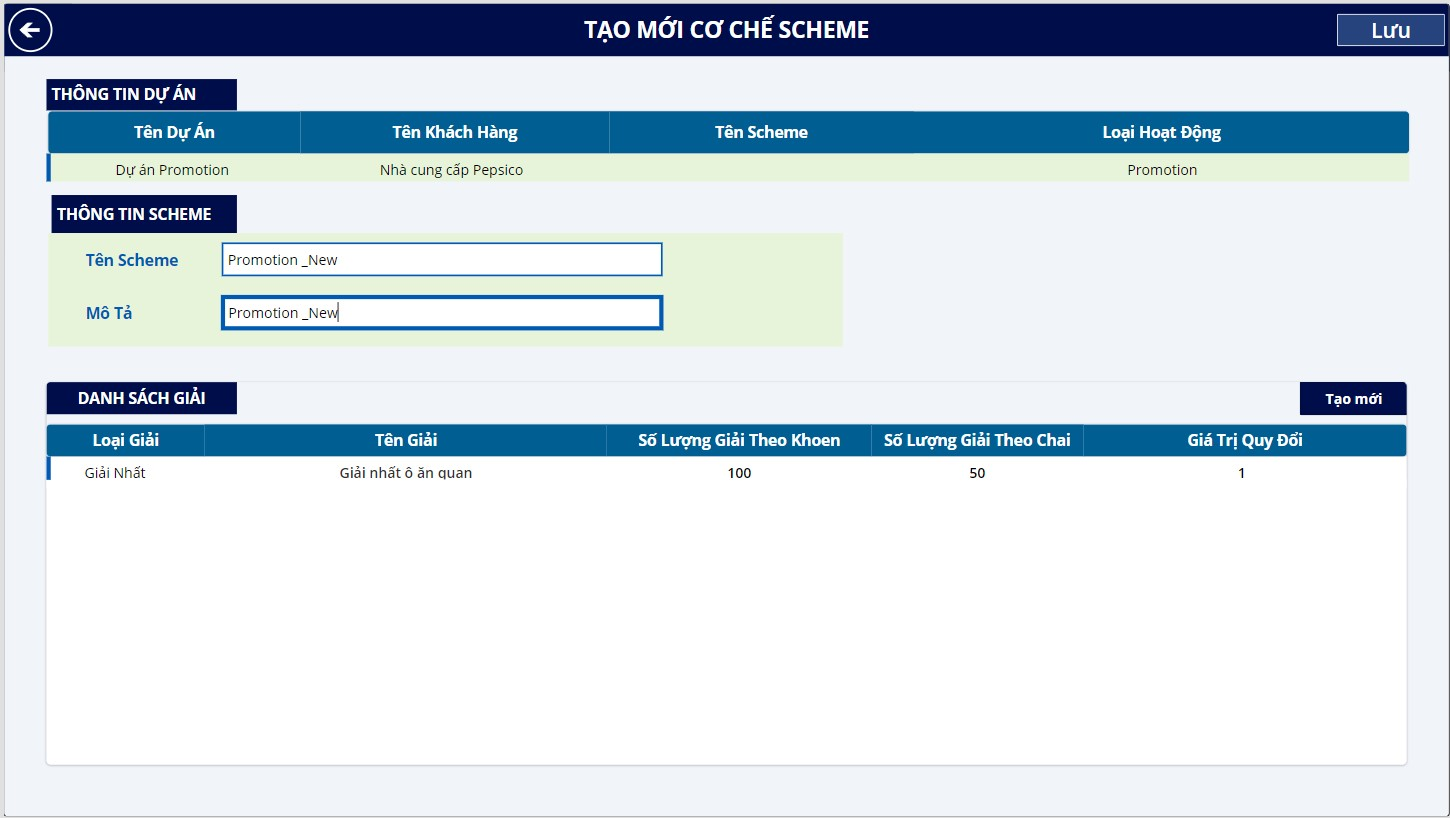Viewport: 1450px width, 818px height.
Task: Select the THÔNG TIN DỰ ÁN header
Action: point(142,94)
